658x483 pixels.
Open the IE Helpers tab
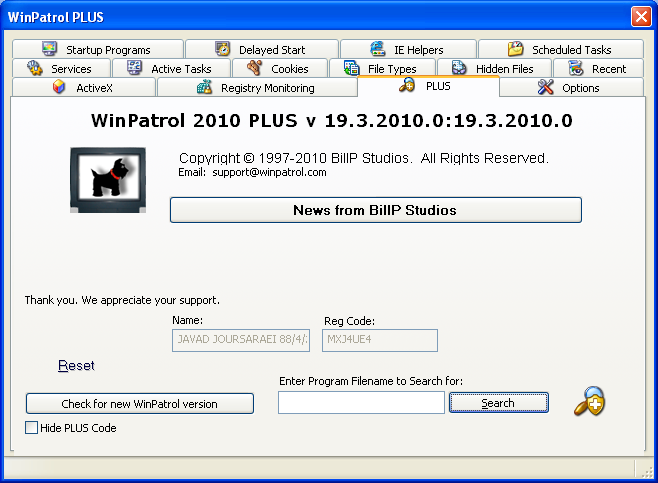tap(408, 49)
